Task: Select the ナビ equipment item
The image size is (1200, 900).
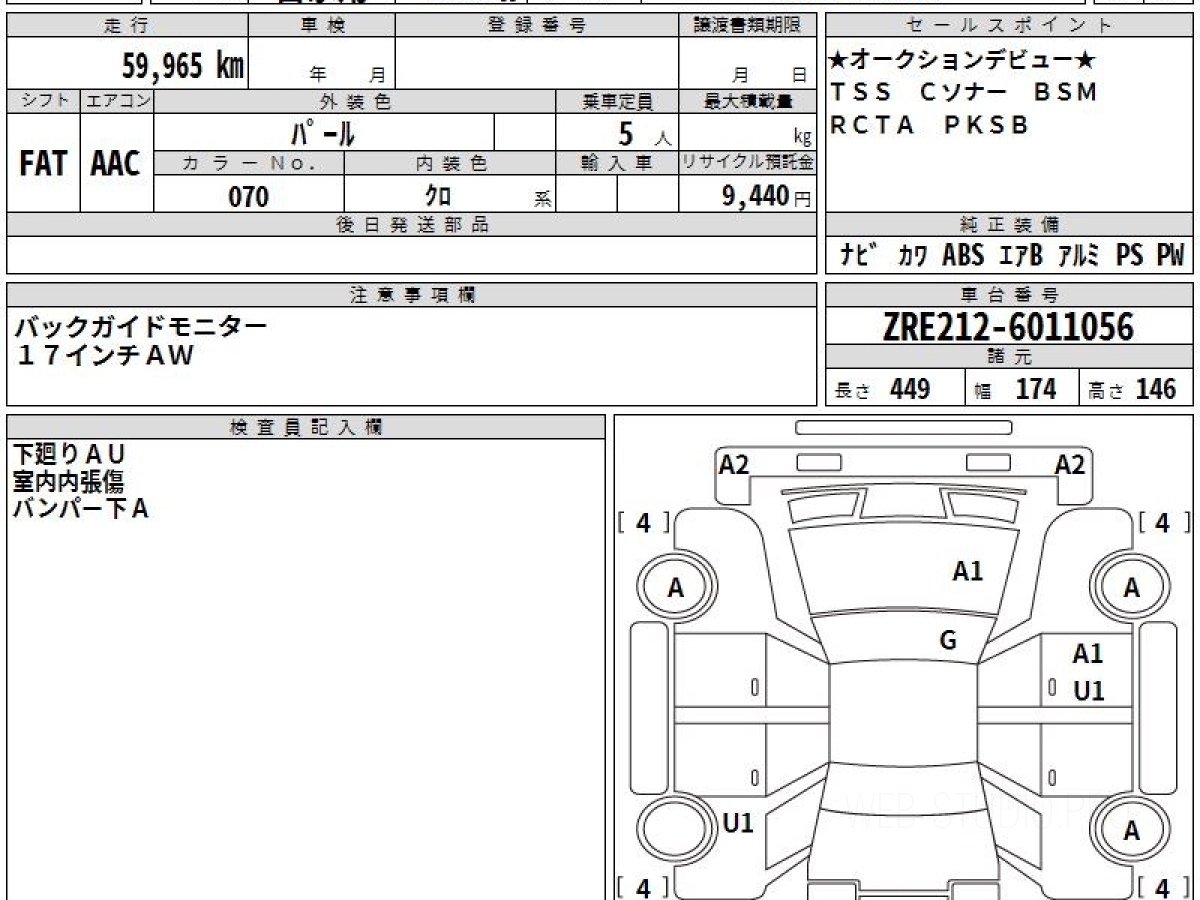Action: pos(859,255)
